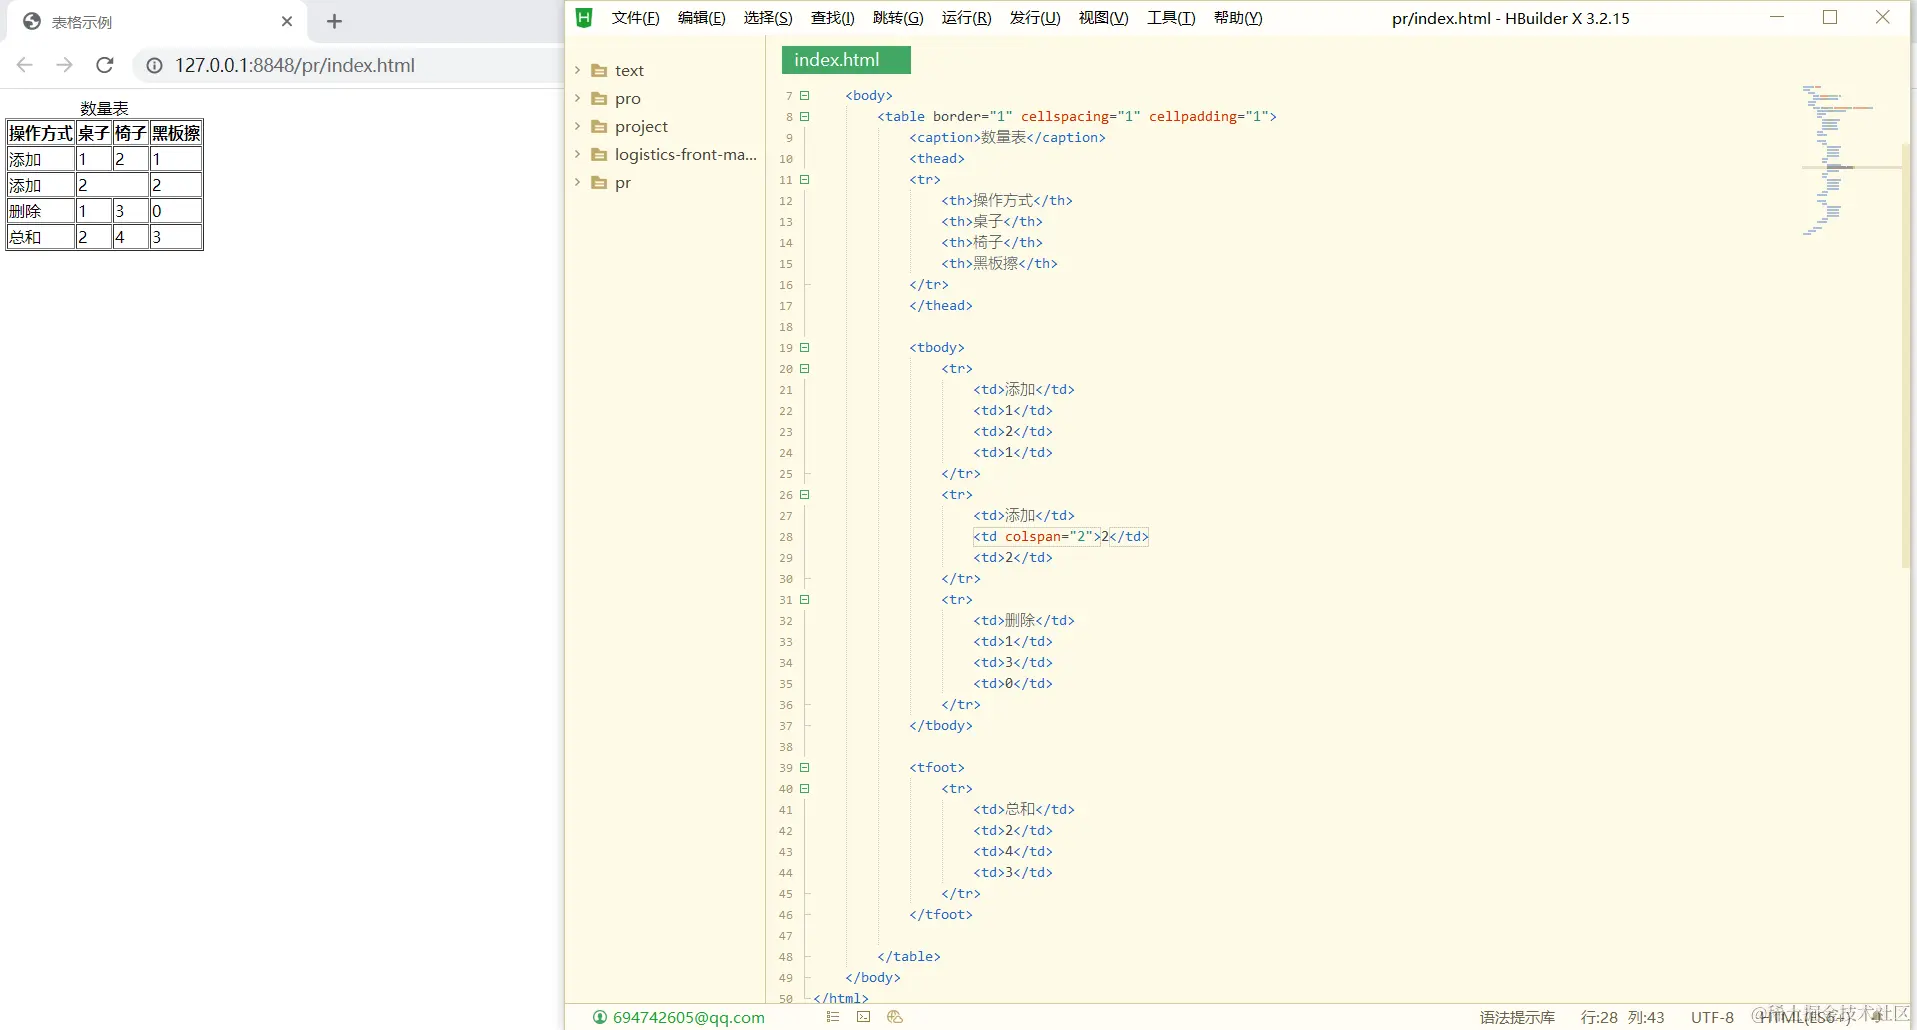Open the browser preview icon in the status bar
Screen dimensions: 1917x1030
(x=895, y=1017)
